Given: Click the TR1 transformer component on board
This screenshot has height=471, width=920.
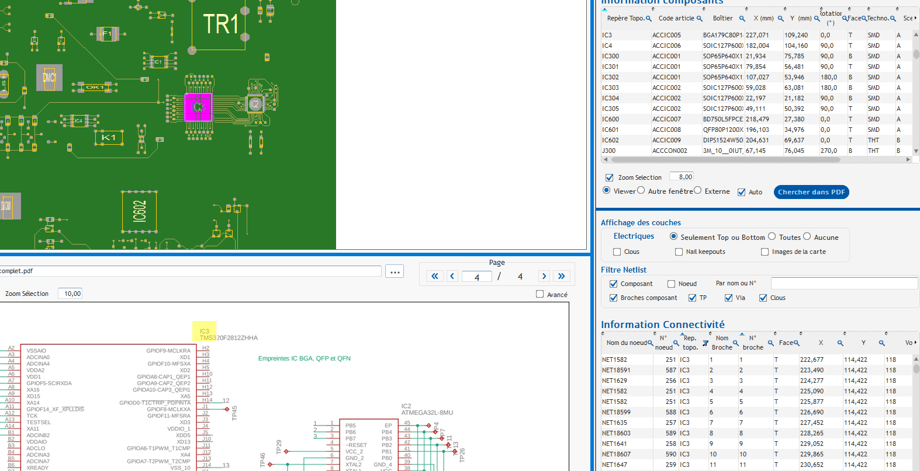Looking at the screenshot, I should (221, 25).
